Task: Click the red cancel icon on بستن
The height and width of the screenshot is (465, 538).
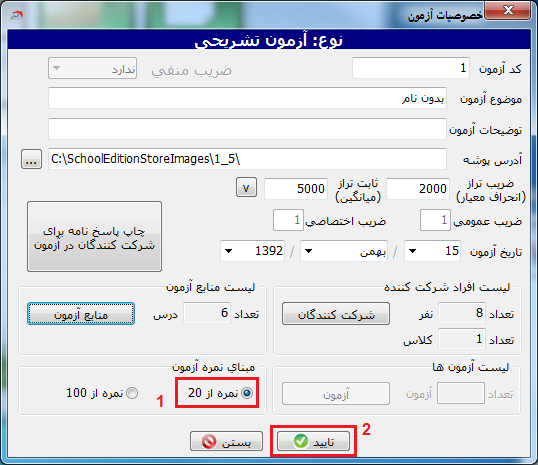Action: tap(209, 441)
